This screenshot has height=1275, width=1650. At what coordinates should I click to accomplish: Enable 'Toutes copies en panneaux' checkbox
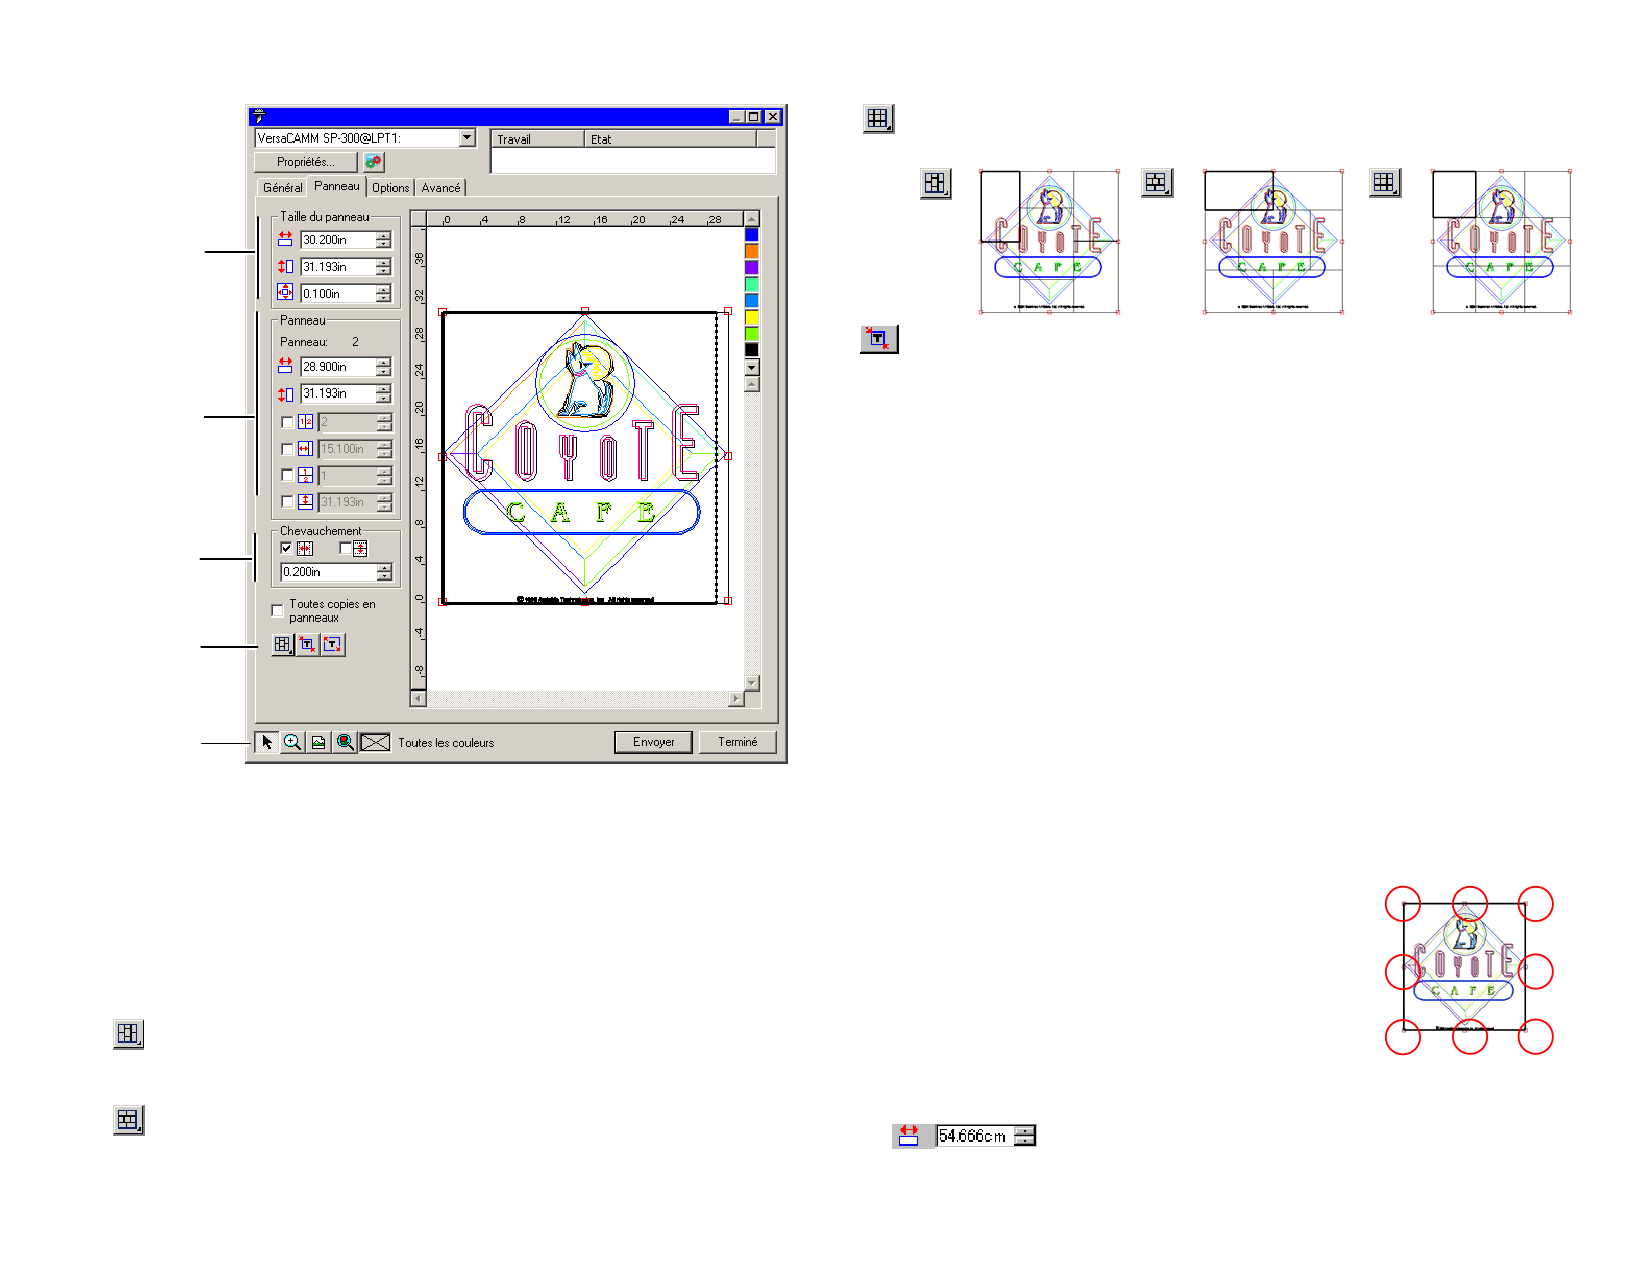point(278,610)
